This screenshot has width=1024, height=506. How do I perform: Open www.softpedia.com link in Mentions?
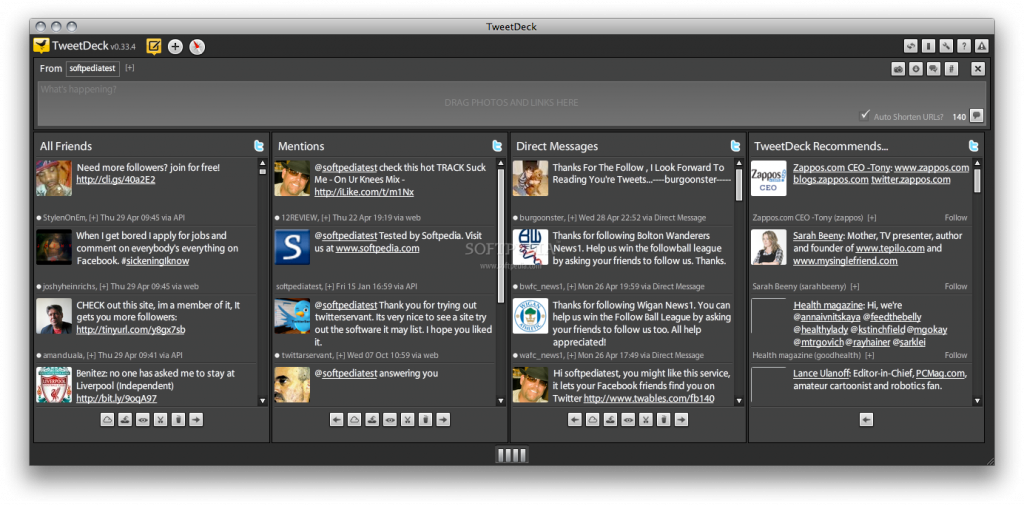coord(377,248)
